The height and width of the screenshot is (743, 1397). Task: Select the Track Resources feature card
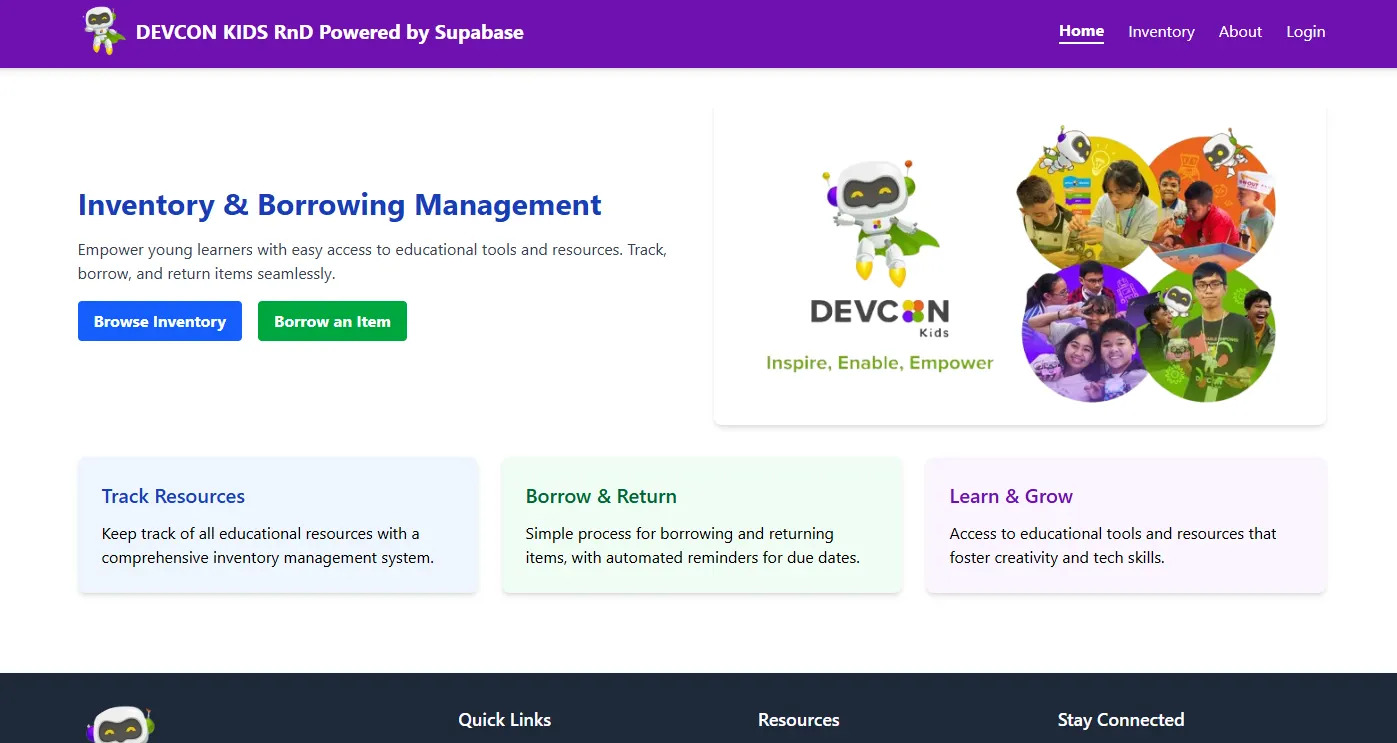click(x=278, y=526)
